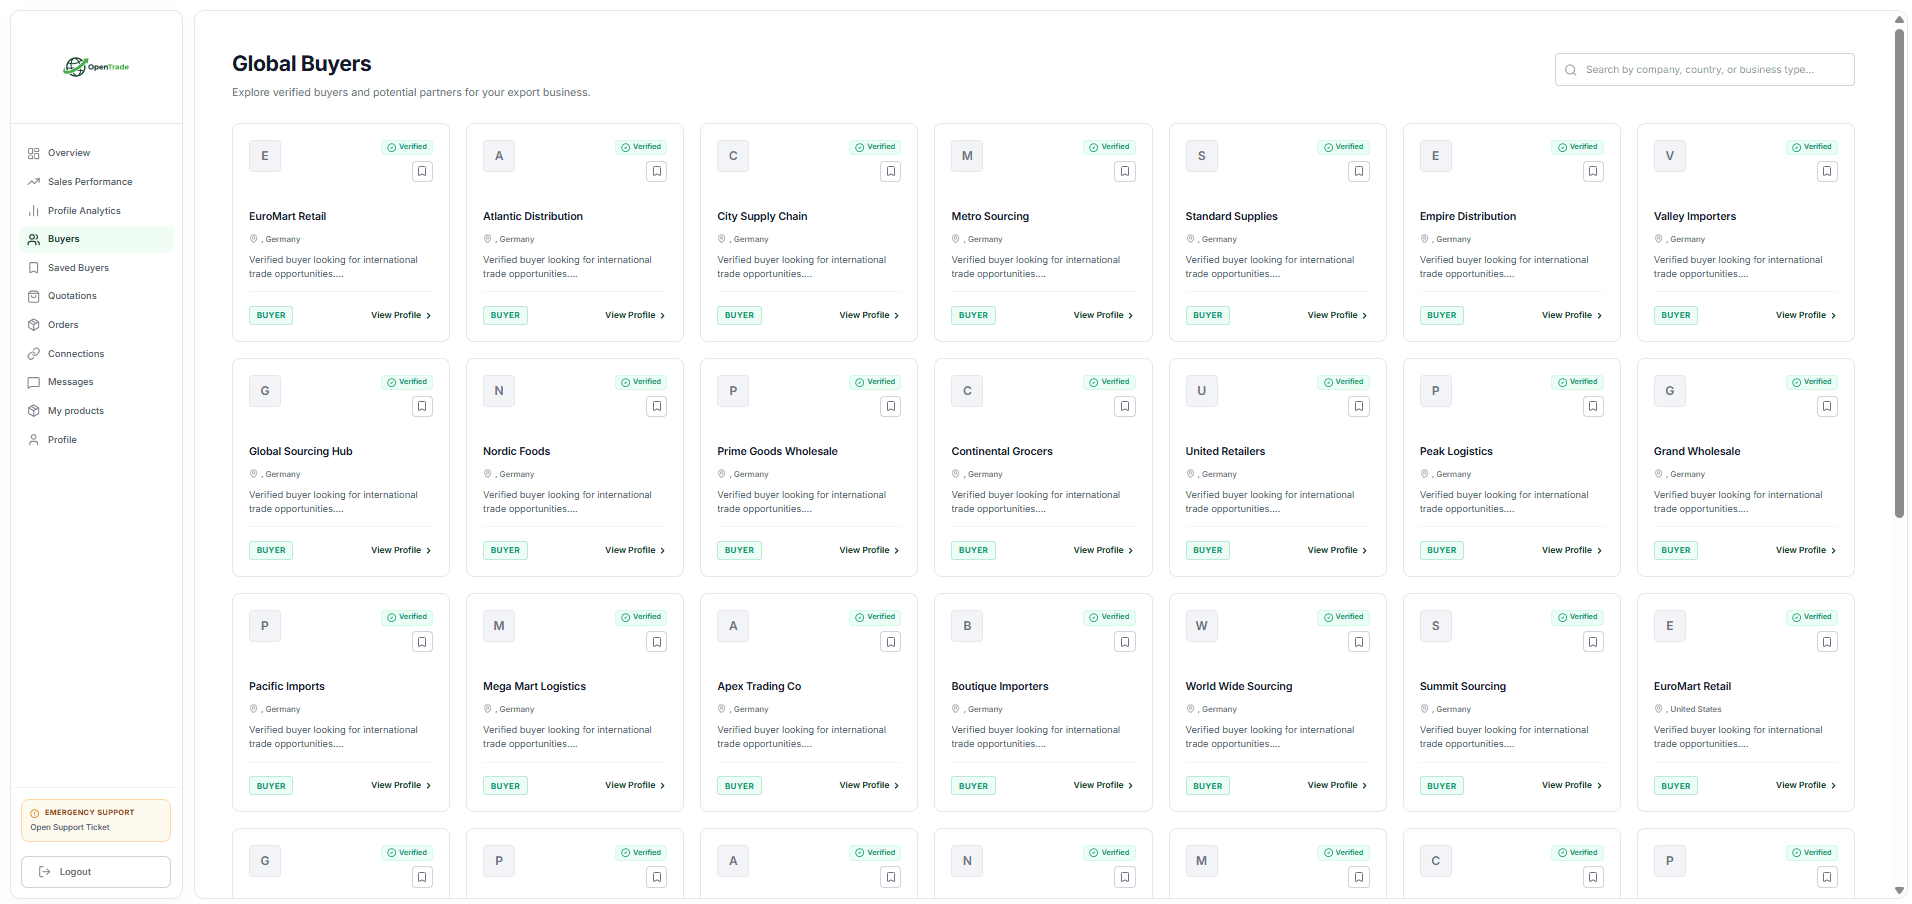Image resolution: width=1912 pixels, height=904 pixels.
Task: Click the BUYER tag on Pacific Imports card
Action: click(271, 786)
